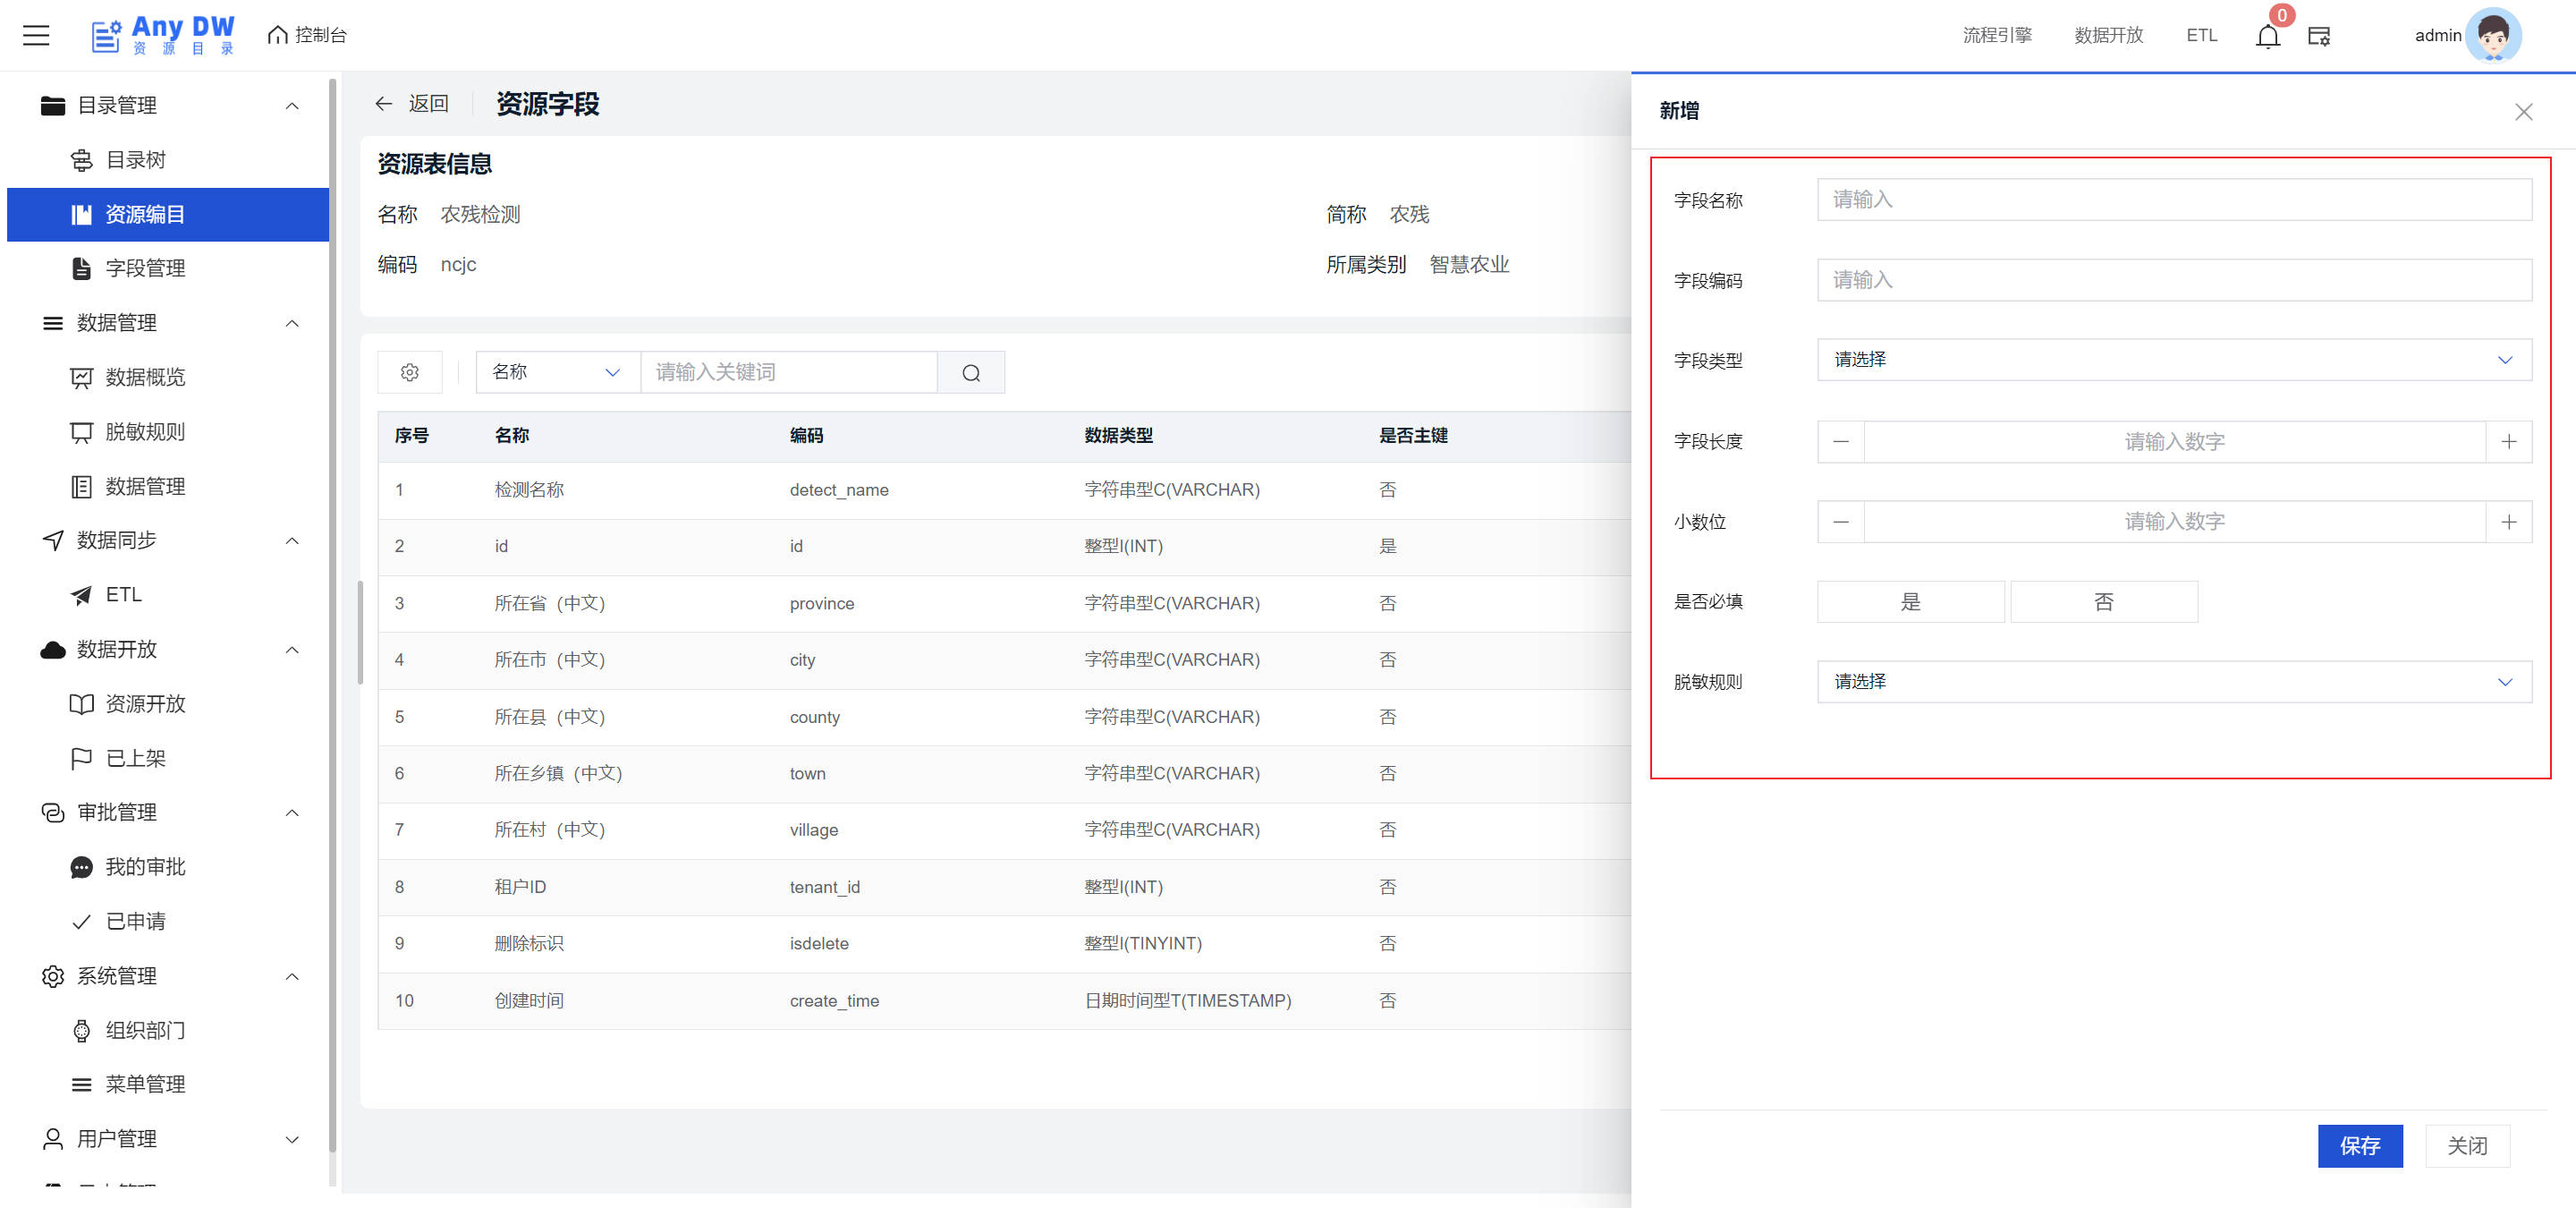Click the hamburger menu icon
The width and height of the screenshot is (2576, 1208).
pos(36,35)
